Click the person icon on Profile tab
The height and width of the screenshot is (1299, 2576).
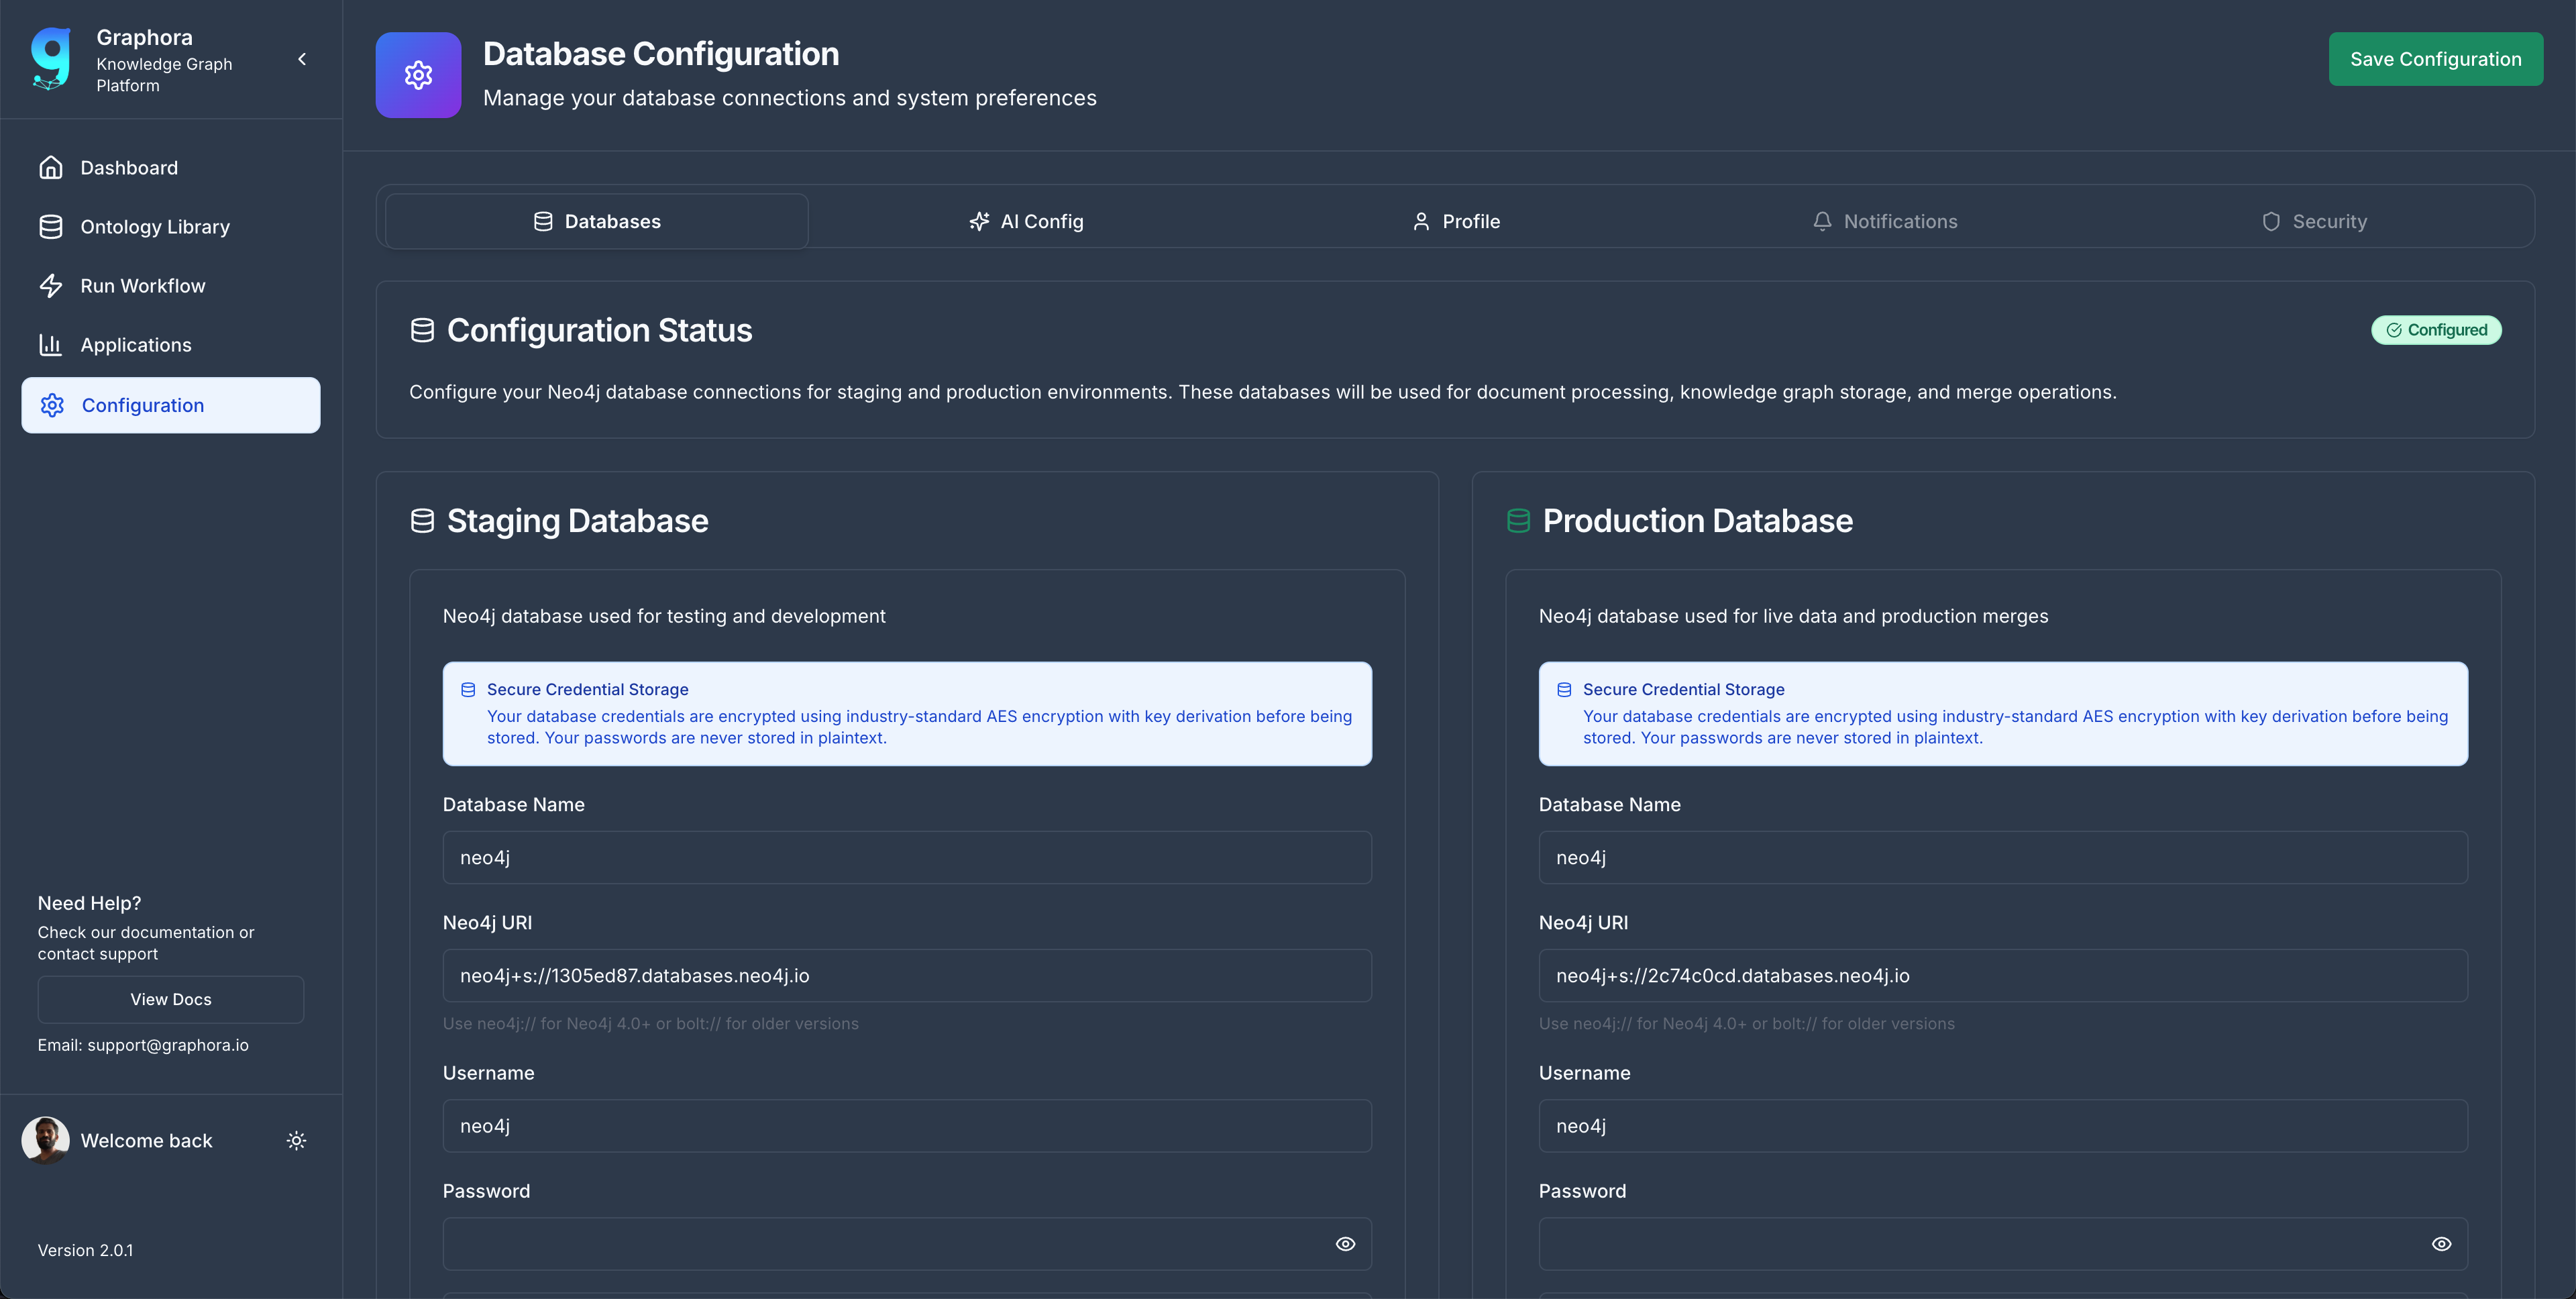pyautogui.click(x=1421, y=221)
